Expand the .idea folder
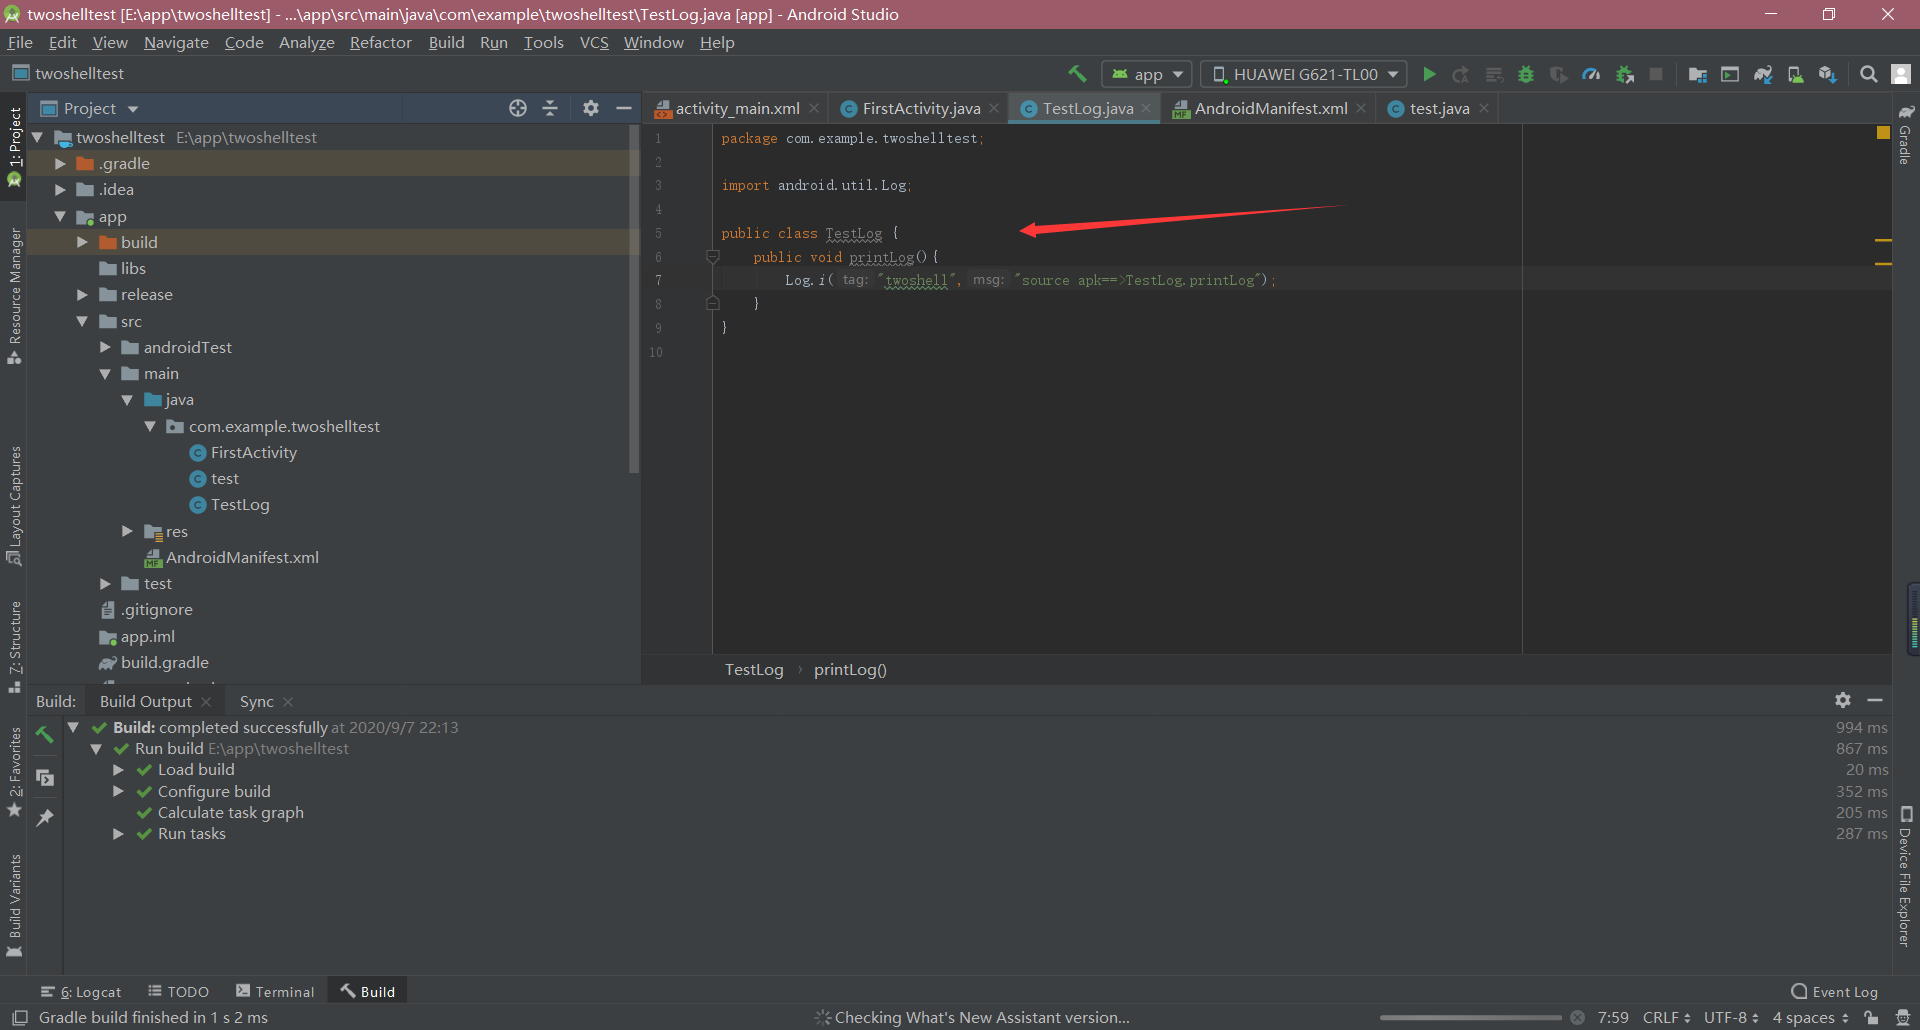The width and height of the screenshot is (1920, 1030). coord(60,189)
